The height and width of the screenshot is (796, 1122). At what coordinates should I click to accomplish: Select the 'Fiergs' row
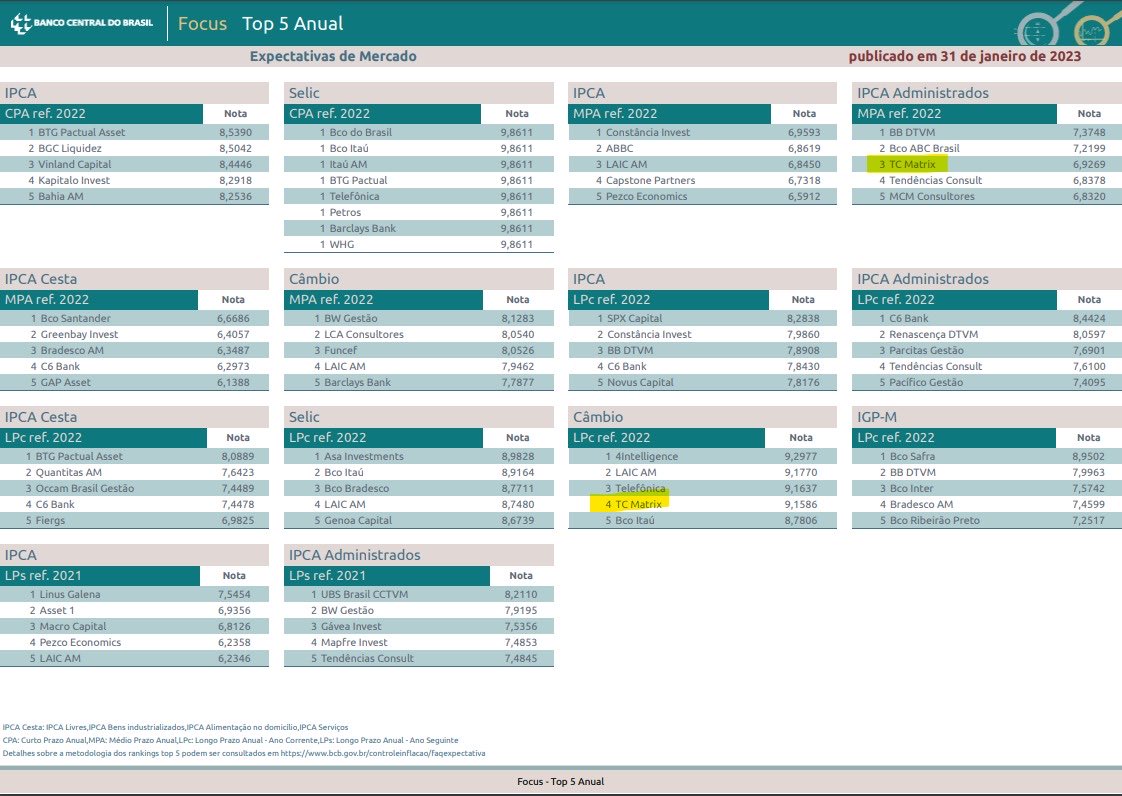coord(135,520)
